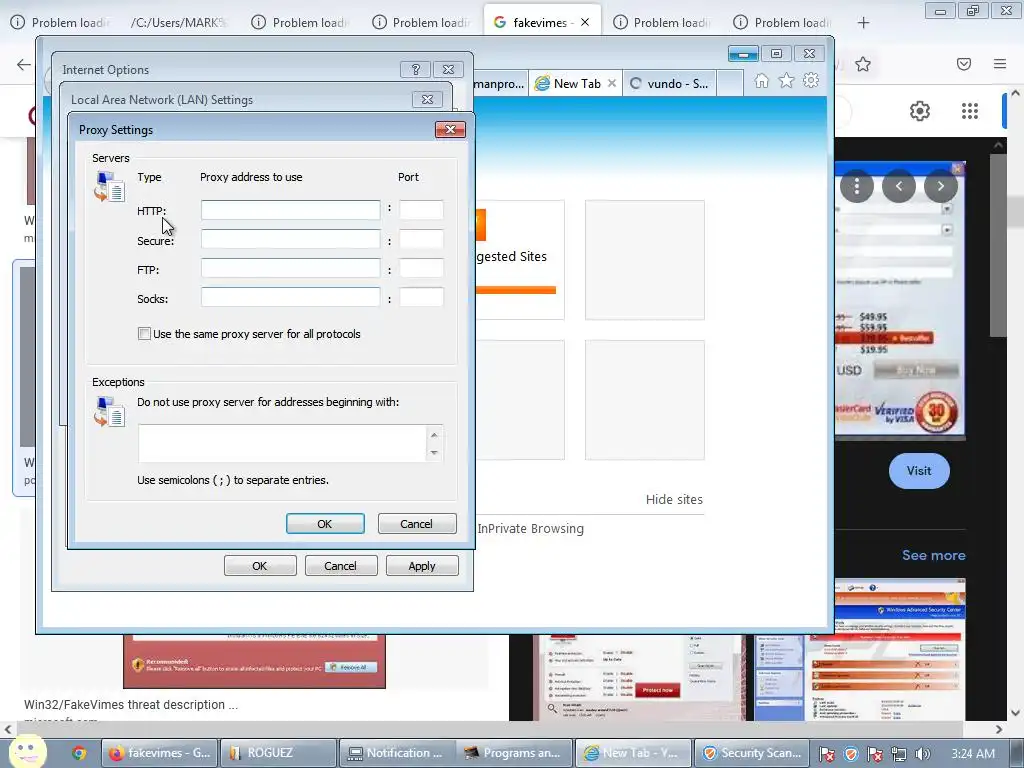This screenshot has width=1024, height=768.
Task: Click the Visit button in Google Images
Action: point(919,471)
